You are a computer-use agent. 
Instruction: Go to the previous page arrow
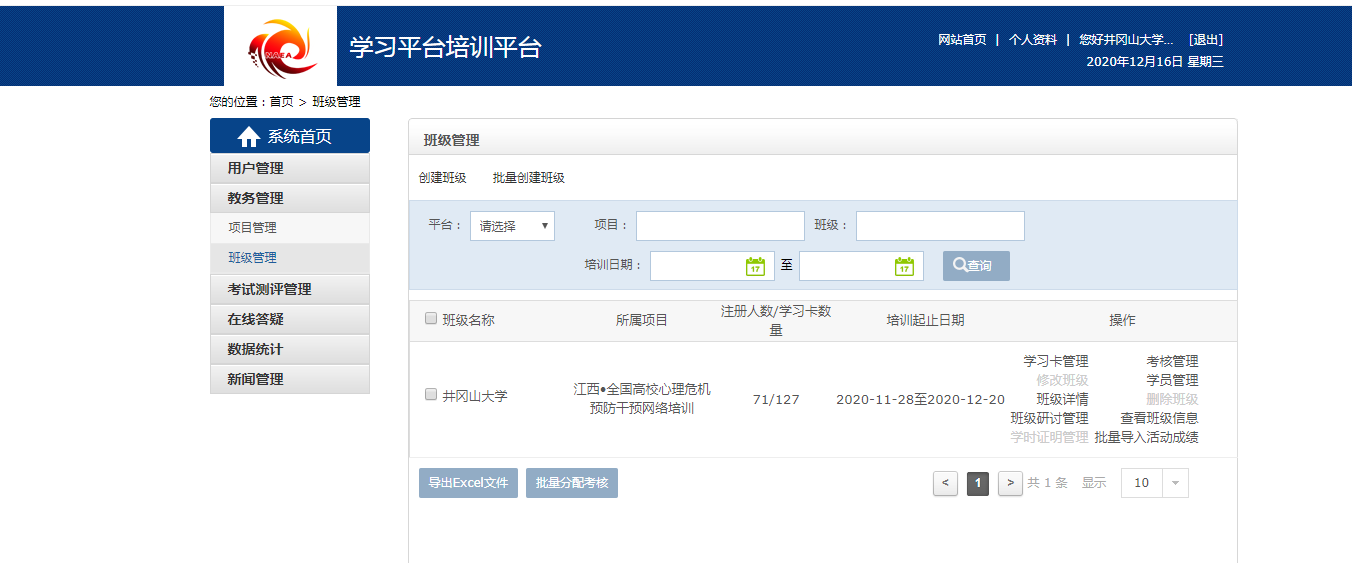point(945,483)
